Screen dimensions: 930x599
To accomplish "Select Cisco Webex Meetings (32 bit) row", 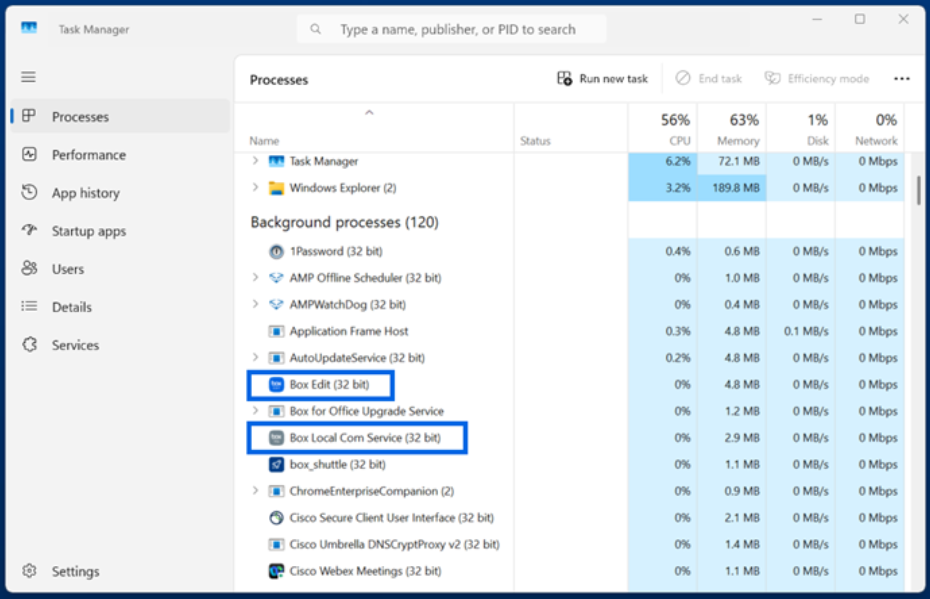I will point(569,572).
